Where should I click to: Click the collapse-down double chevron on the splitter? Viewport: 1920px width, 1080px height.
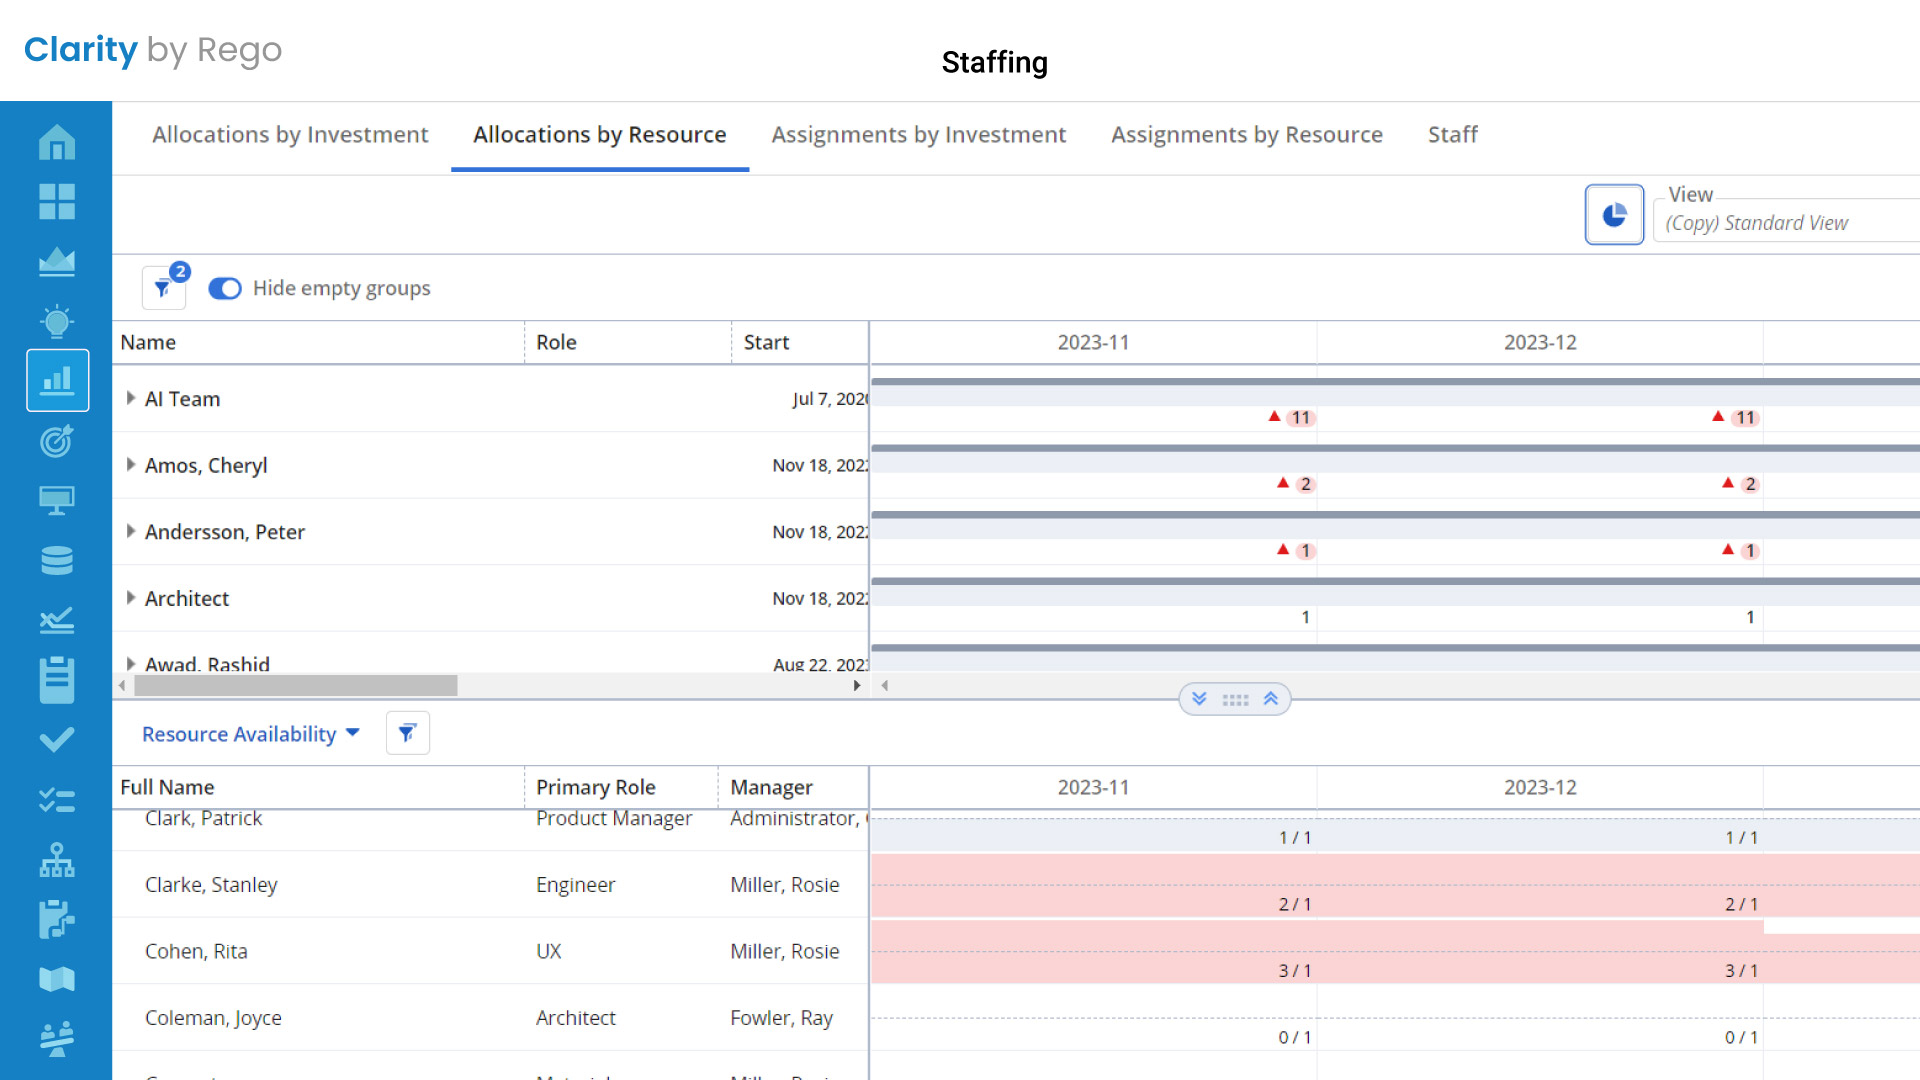click(1199, 699)
